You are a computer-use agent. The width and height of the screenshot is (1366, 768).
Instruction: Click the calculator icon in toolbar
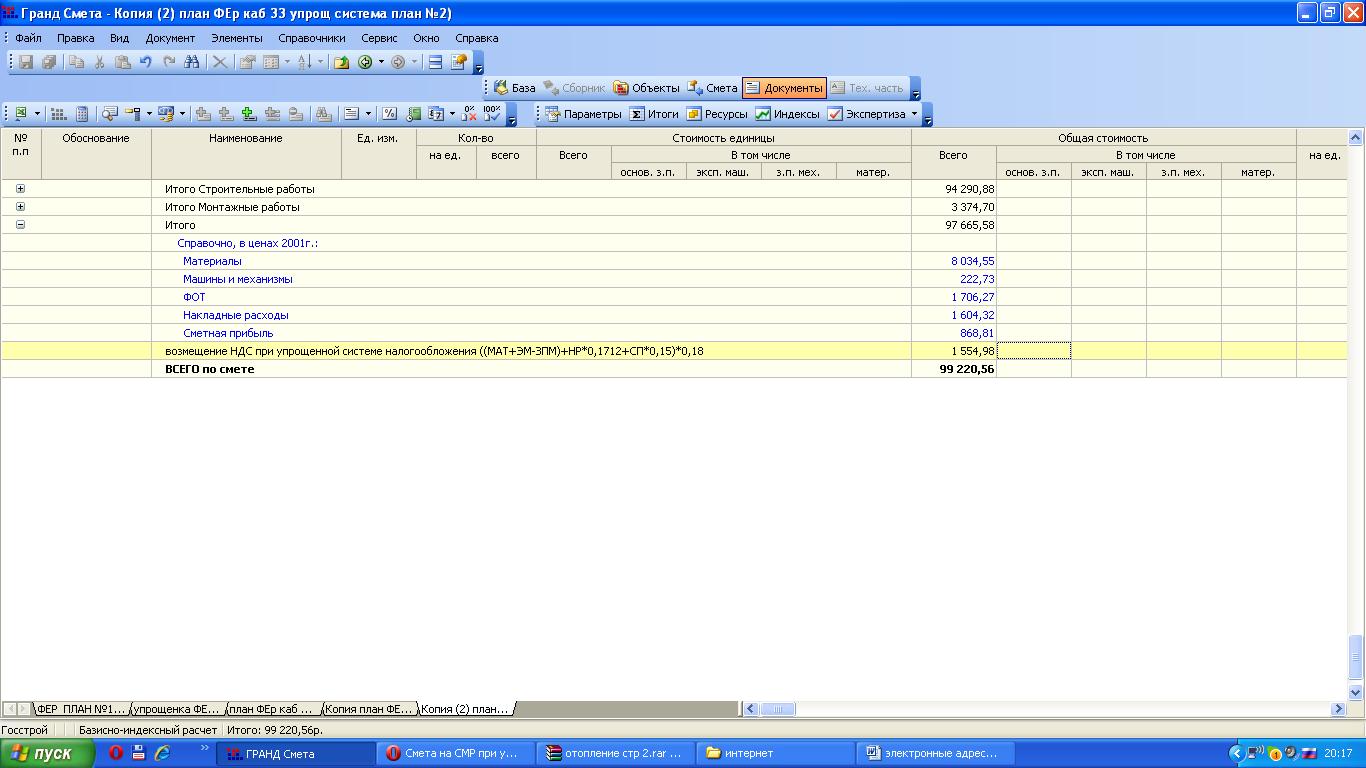83,114
